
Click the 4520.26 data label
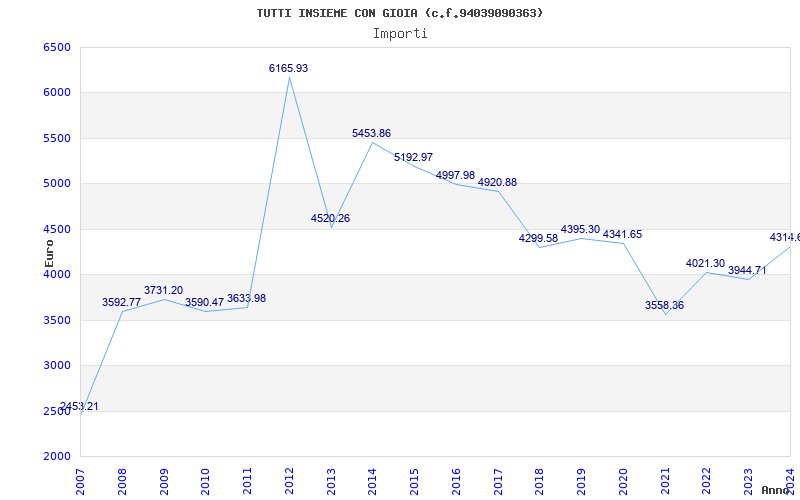click(x=330, y=218)
